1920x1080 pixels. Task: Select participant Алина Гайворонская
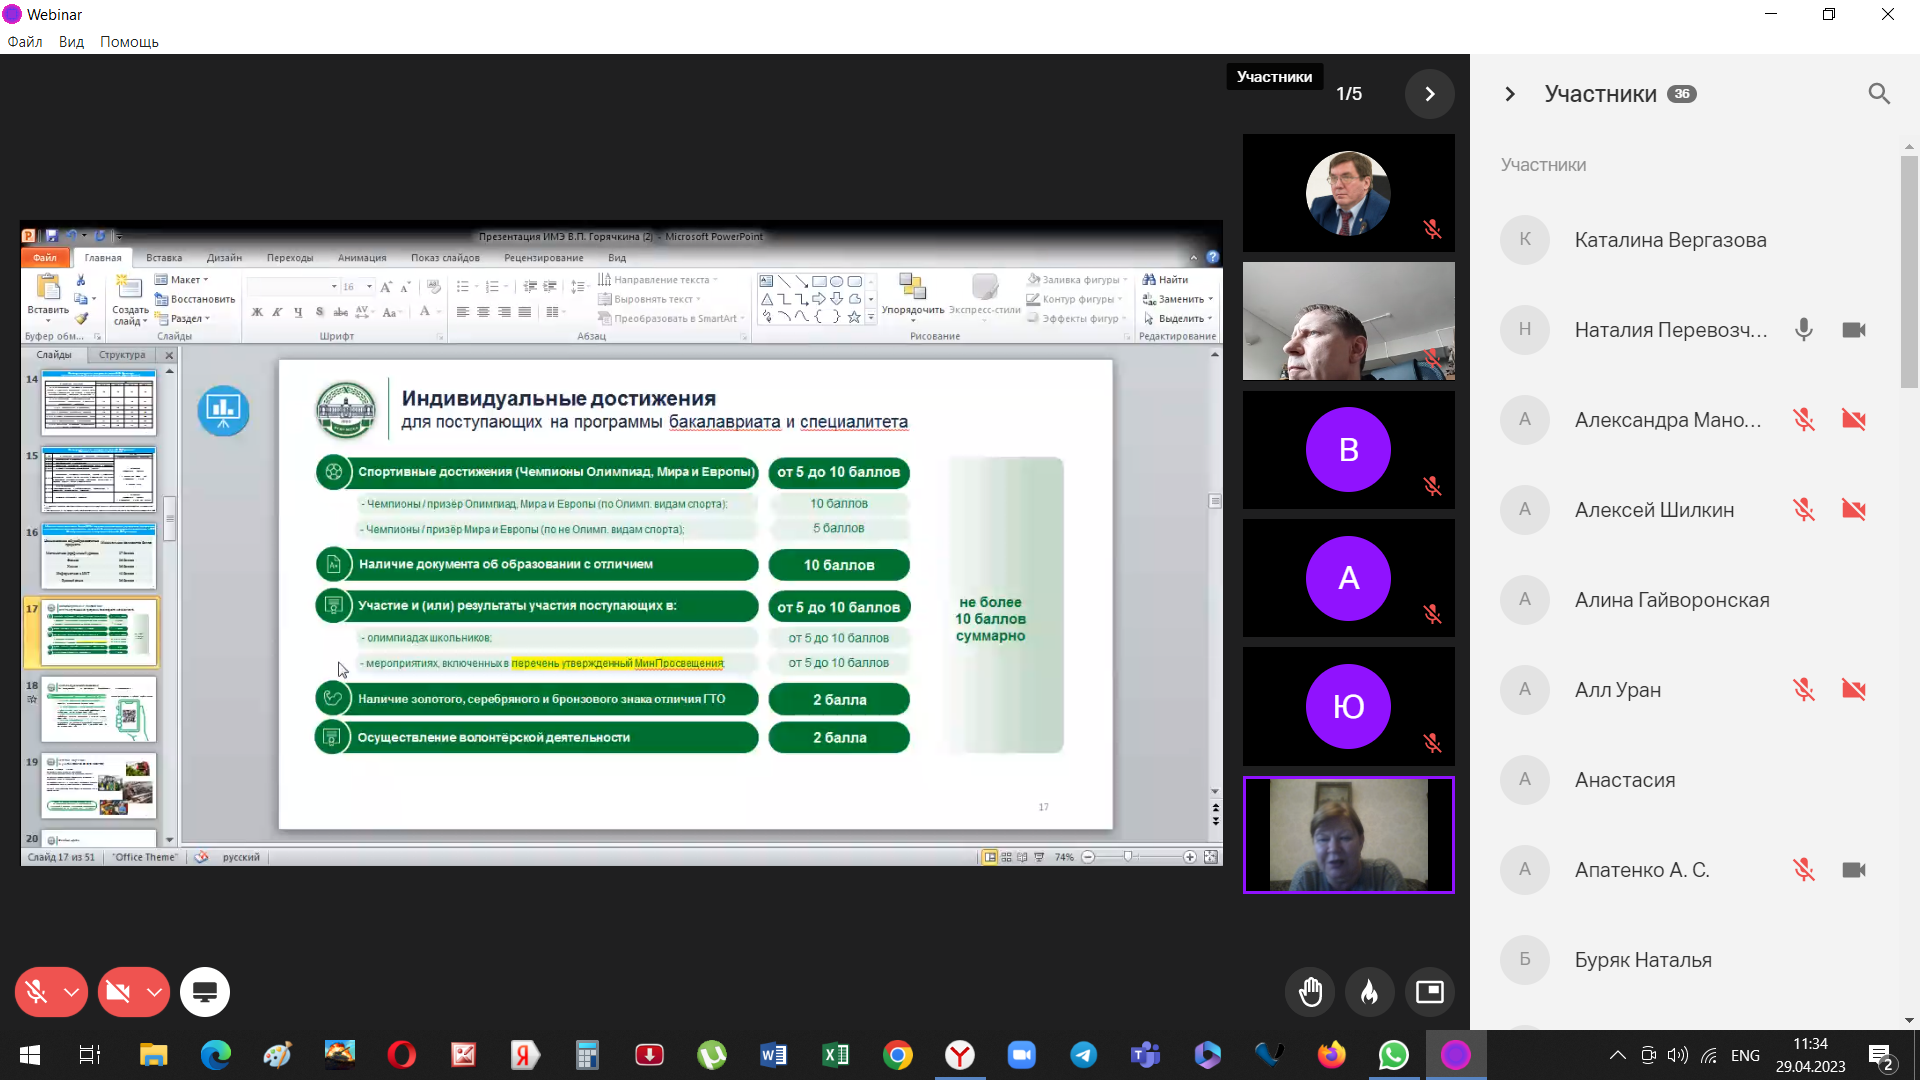(1685, 600)
